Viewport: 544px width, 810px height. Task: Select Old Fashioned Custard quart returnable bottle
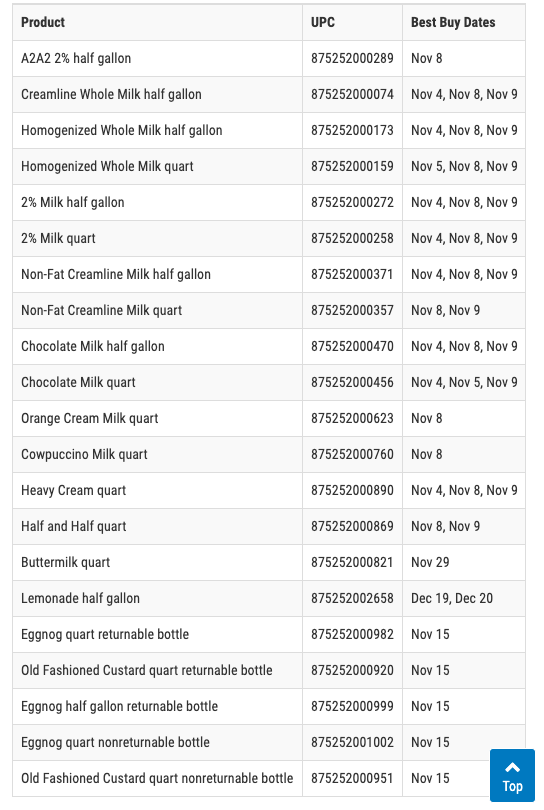pos(147,671)
